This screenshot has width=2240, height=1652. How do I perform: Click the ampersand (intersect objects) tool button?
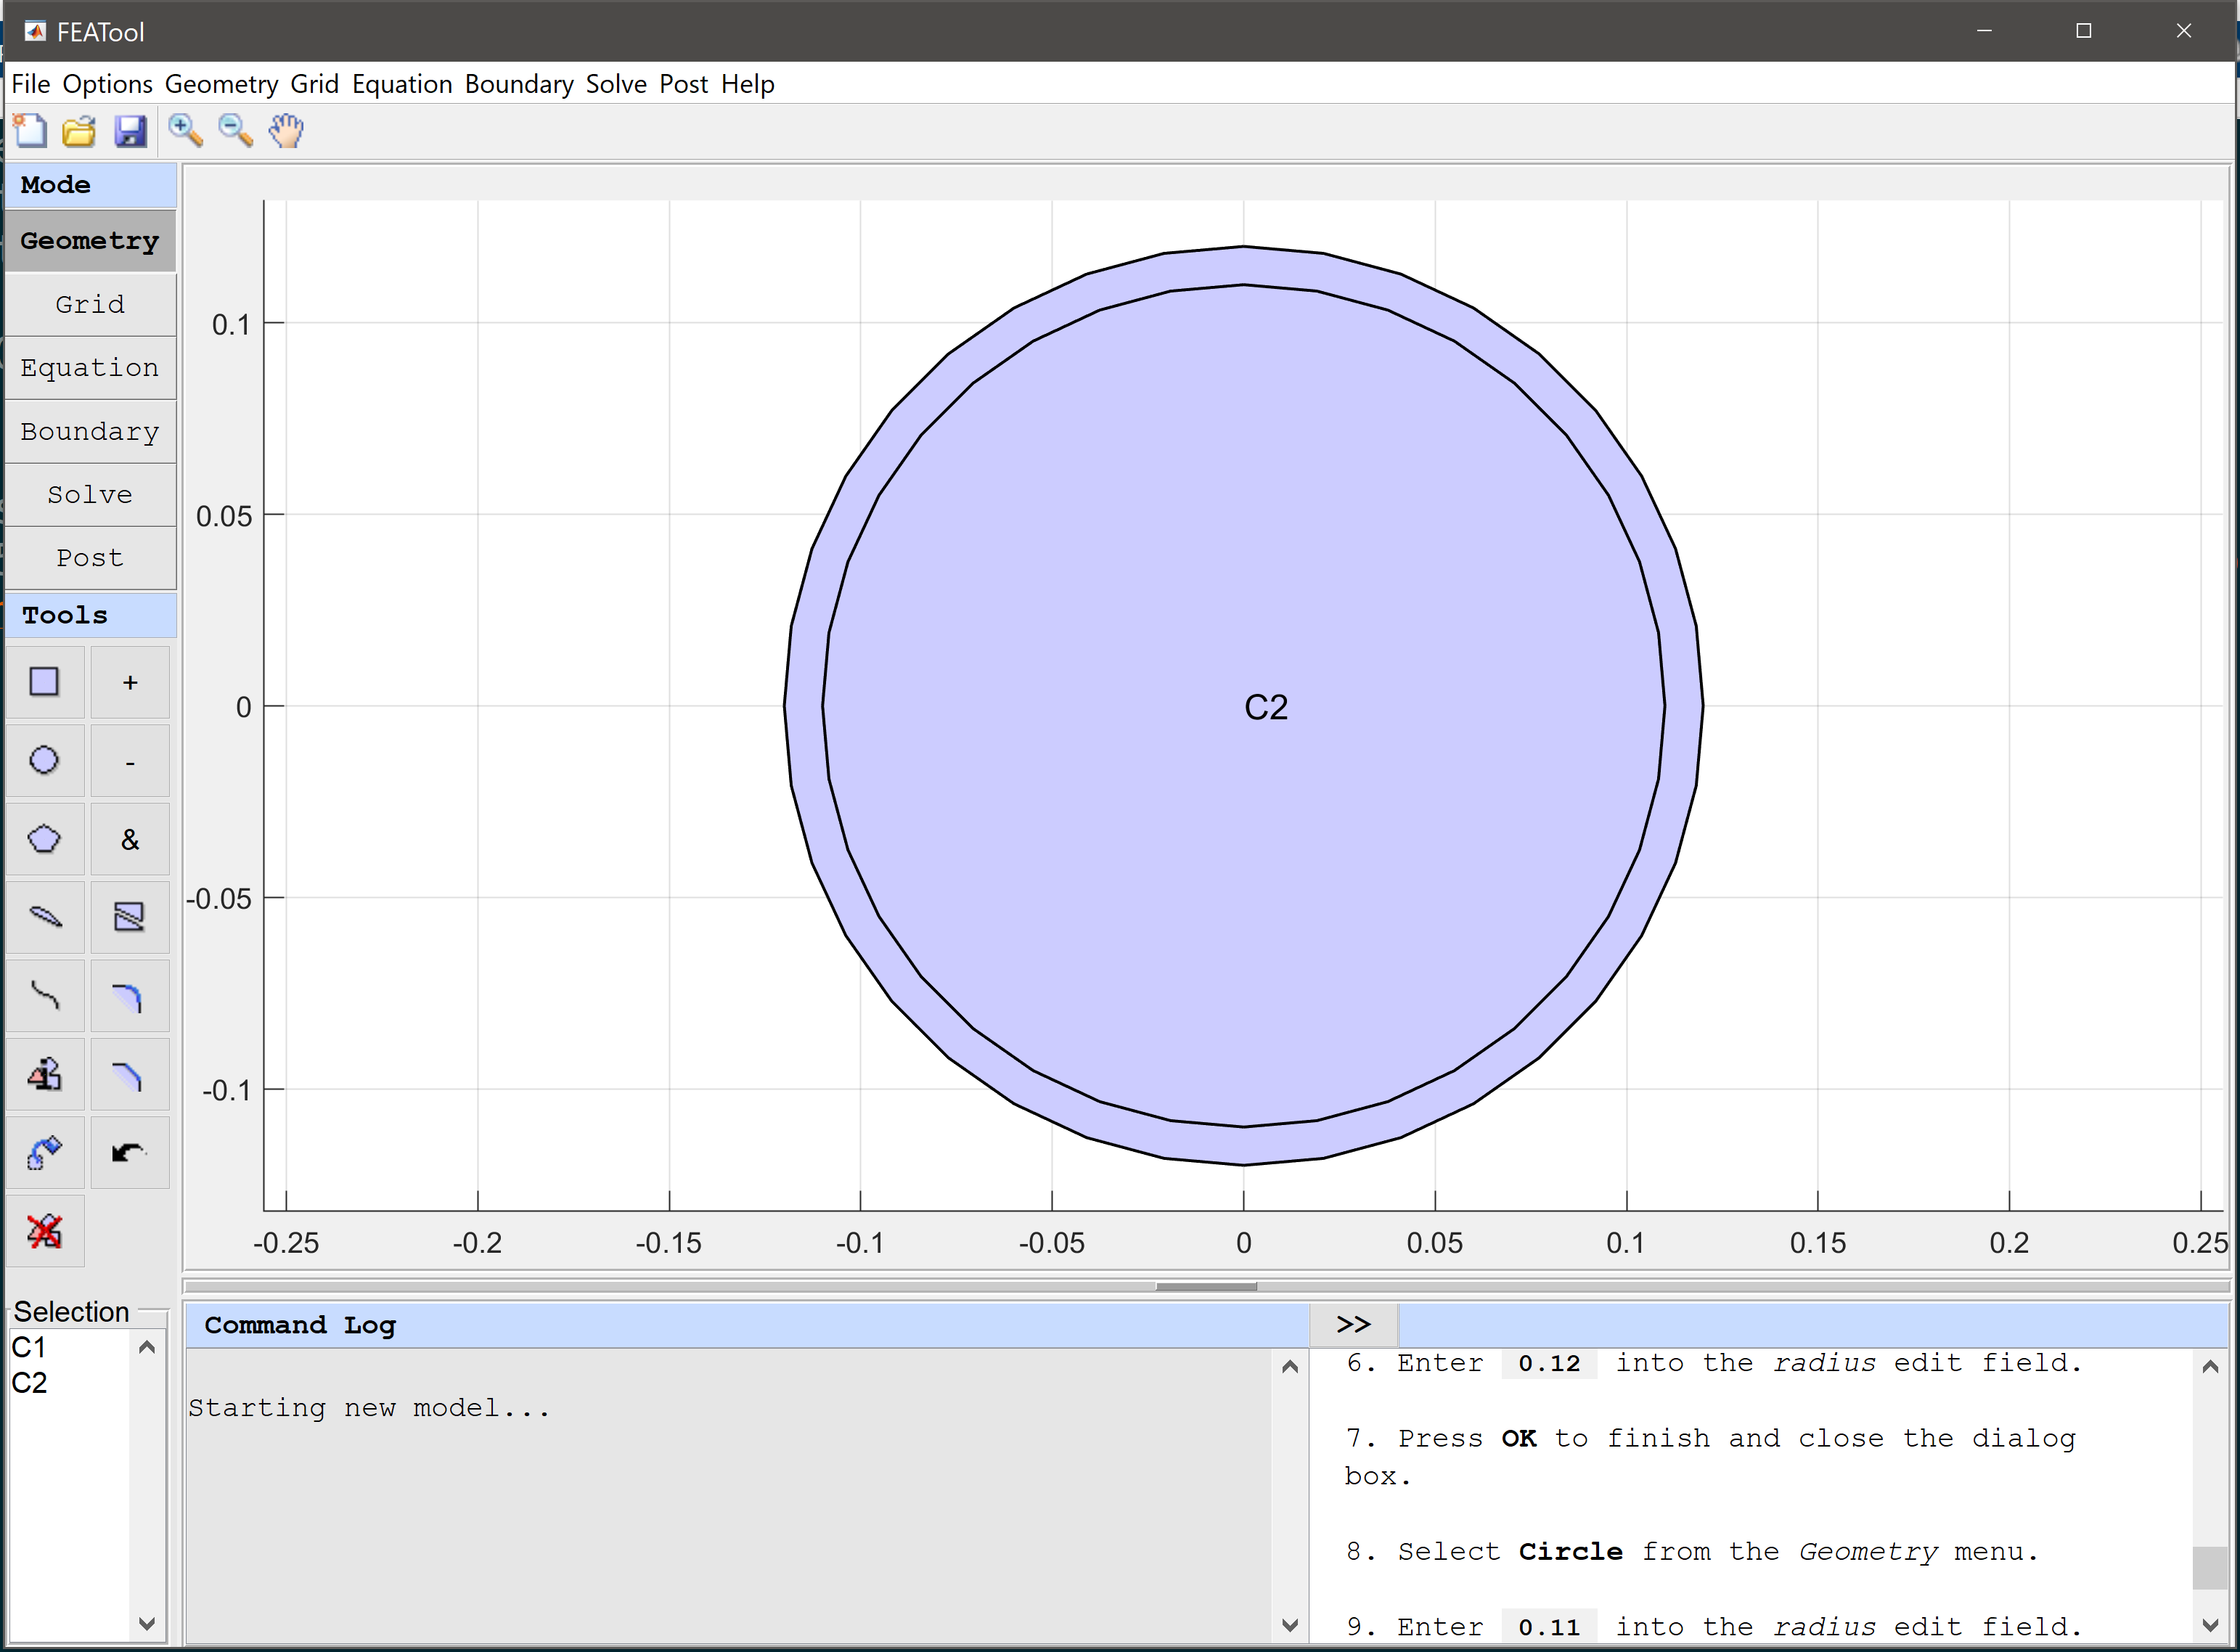[130, 839]
